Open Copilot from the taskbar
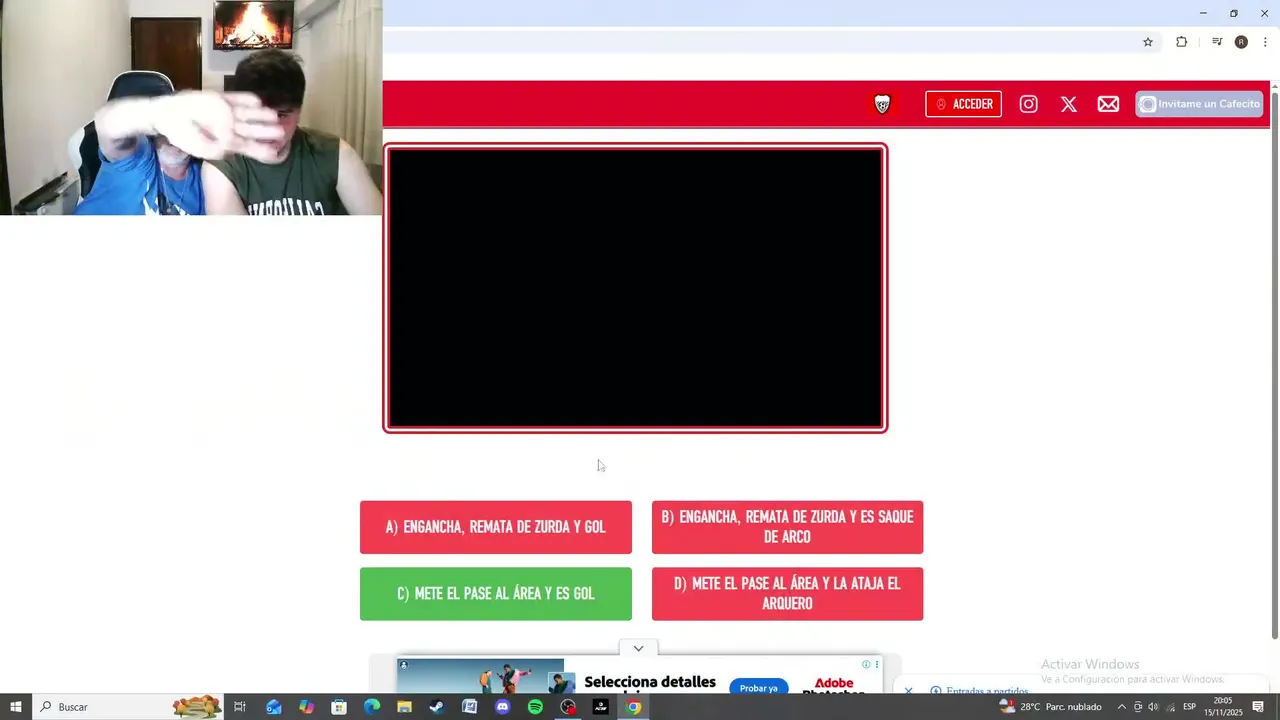 pos(306,707)
